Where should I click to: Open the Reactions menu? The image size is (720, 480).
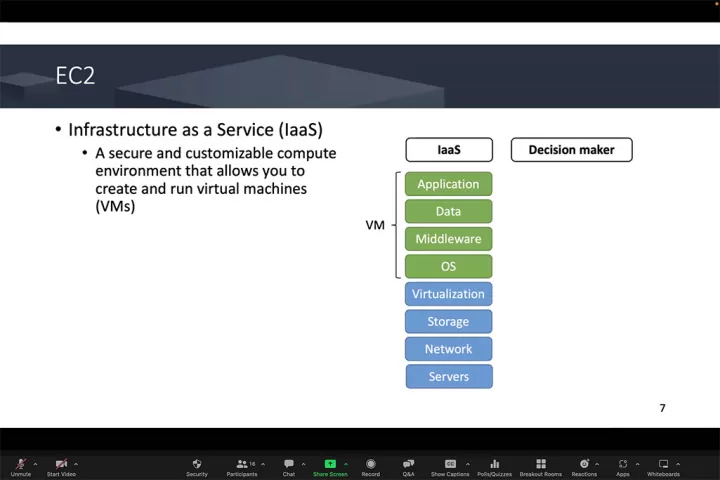(584, 467)
